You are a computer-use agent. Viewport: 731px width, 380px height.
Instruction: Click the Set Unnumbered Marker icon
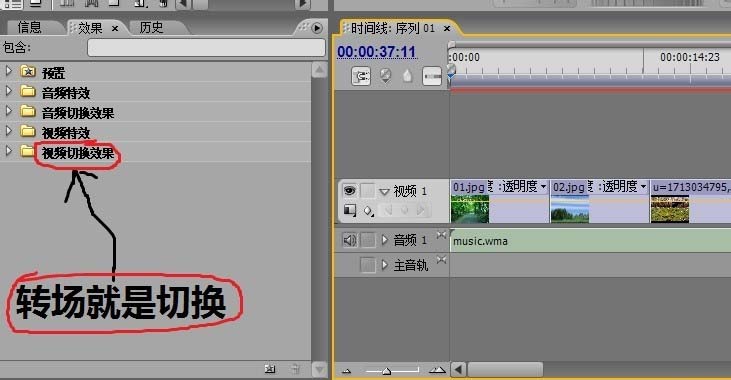click(x=407, y=76)
